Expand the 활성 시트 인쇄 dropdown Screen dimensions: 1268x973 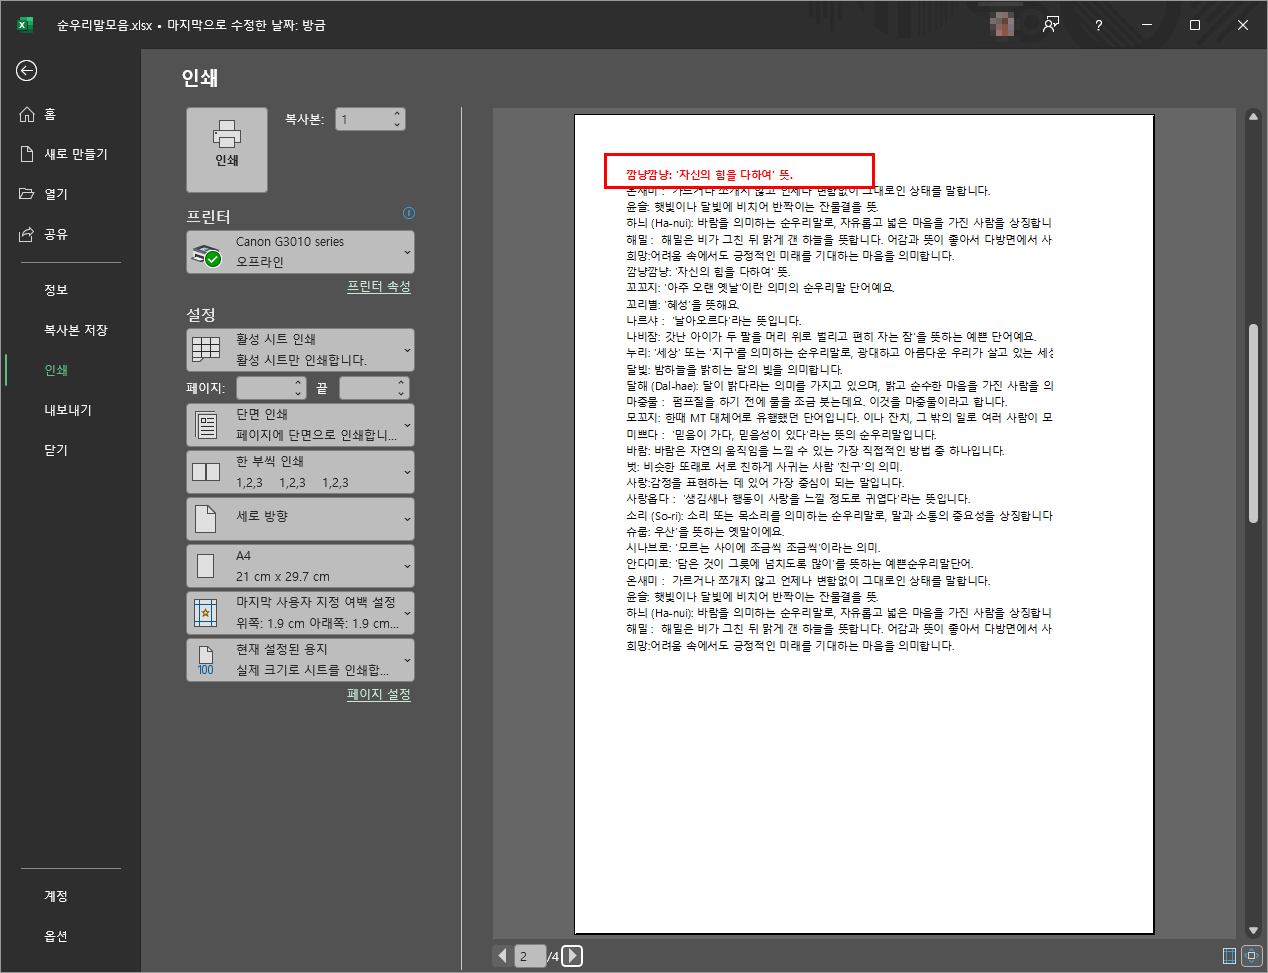pyautogui.click(x=300, y=350)
